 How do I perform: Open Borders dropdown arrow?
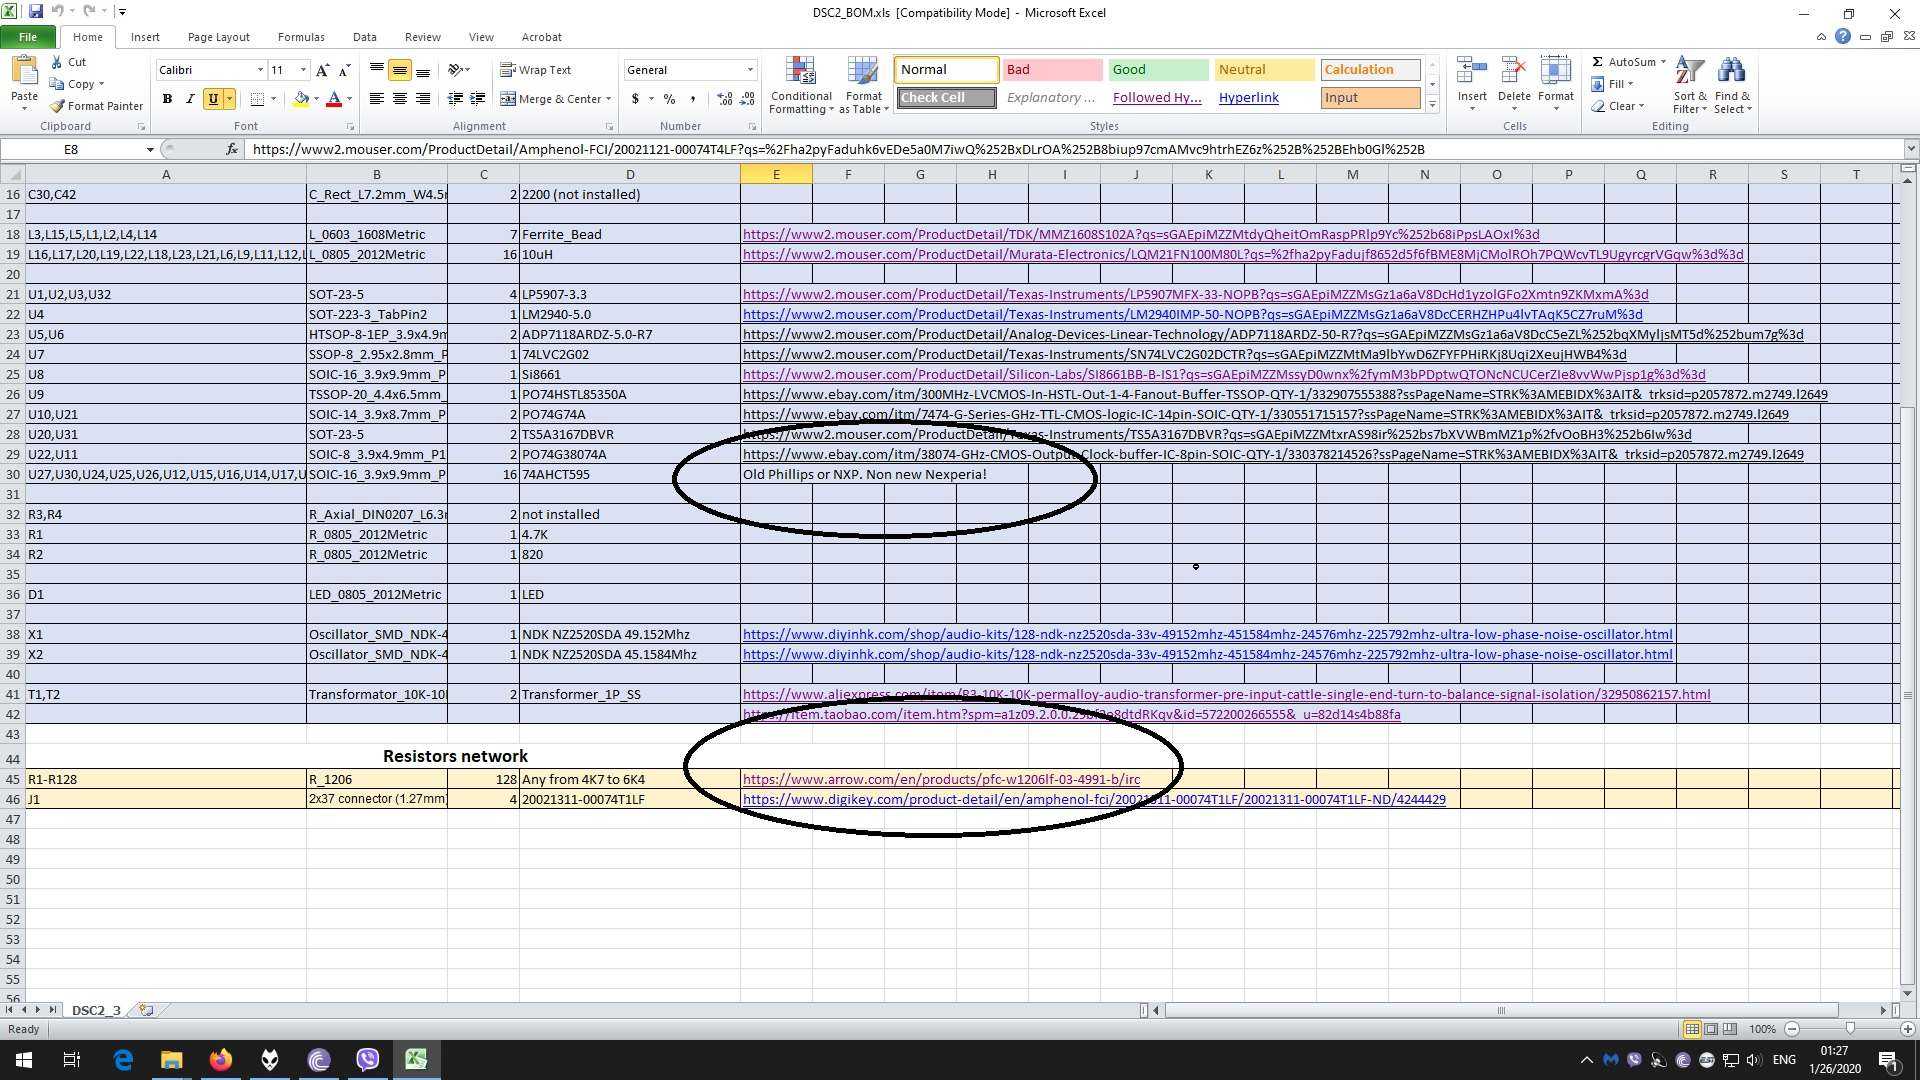pyautogui.click(x=273, y=99)
